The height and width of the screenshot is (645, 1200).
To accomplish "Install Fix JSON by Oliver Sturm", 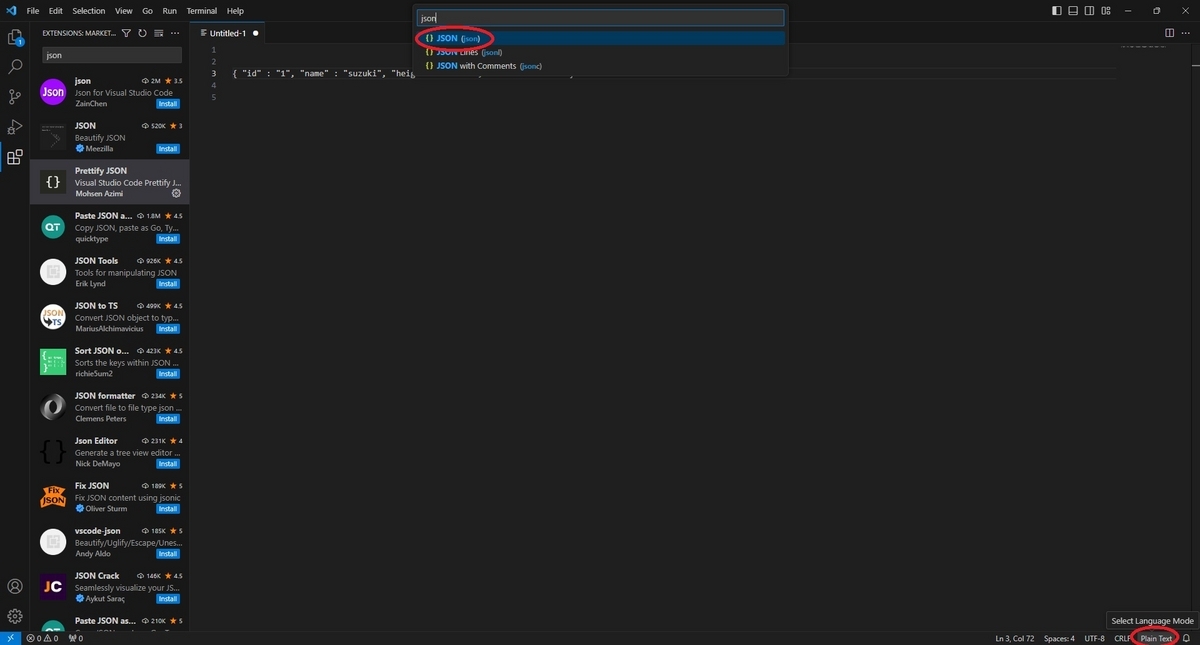I will pos(168,509).
